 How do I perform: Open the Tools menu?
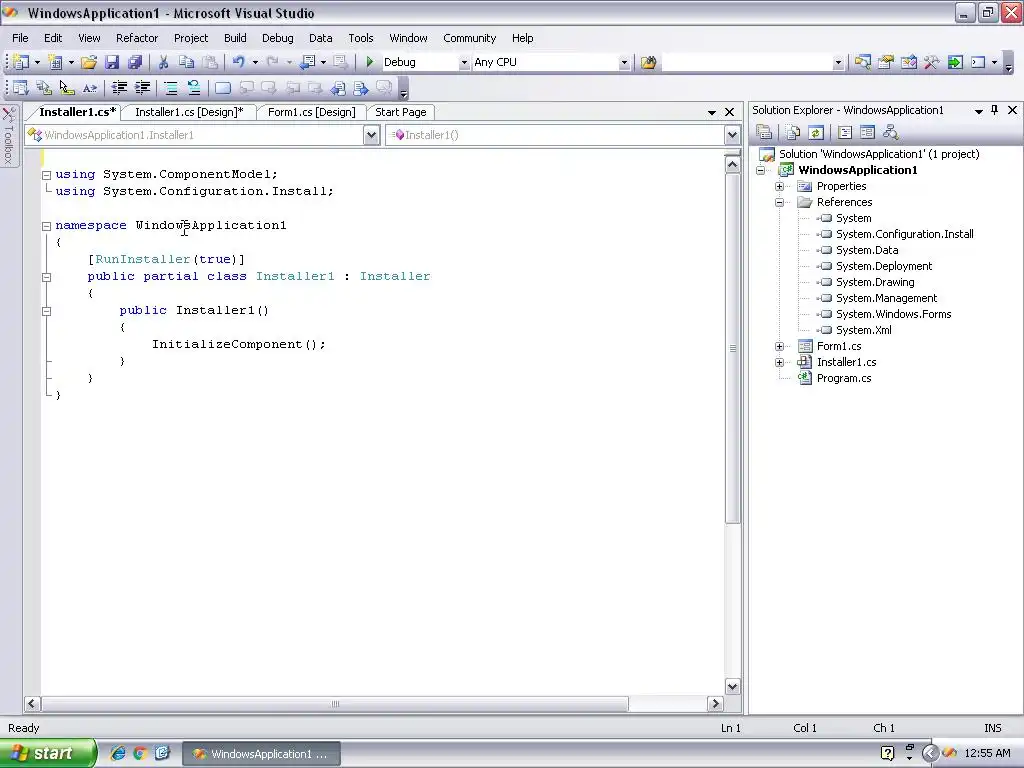[360, 38]
